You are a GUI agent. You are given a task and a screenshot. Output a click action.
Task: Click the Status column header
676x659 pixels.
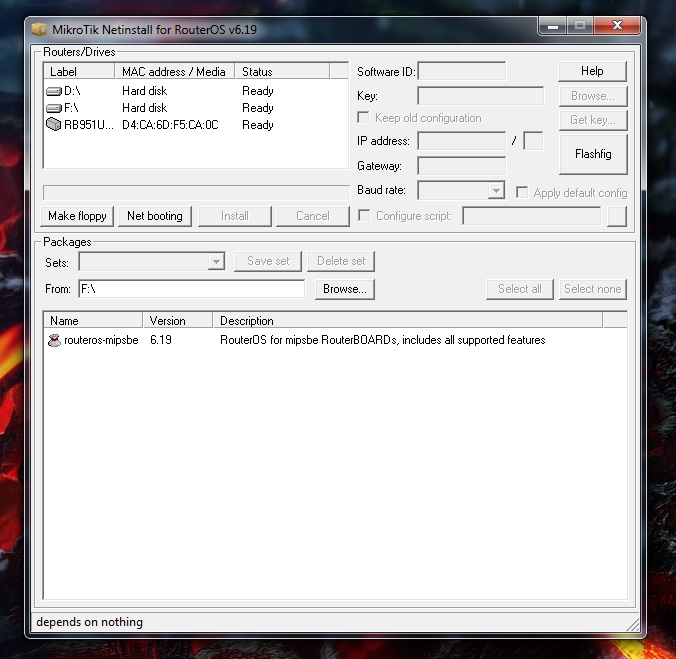coord(283,72)
